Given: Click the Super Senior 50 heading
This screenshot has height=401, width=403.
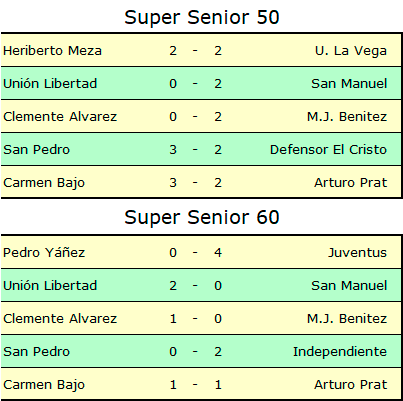Looking at the screenshot, I should tap(202, 17).
